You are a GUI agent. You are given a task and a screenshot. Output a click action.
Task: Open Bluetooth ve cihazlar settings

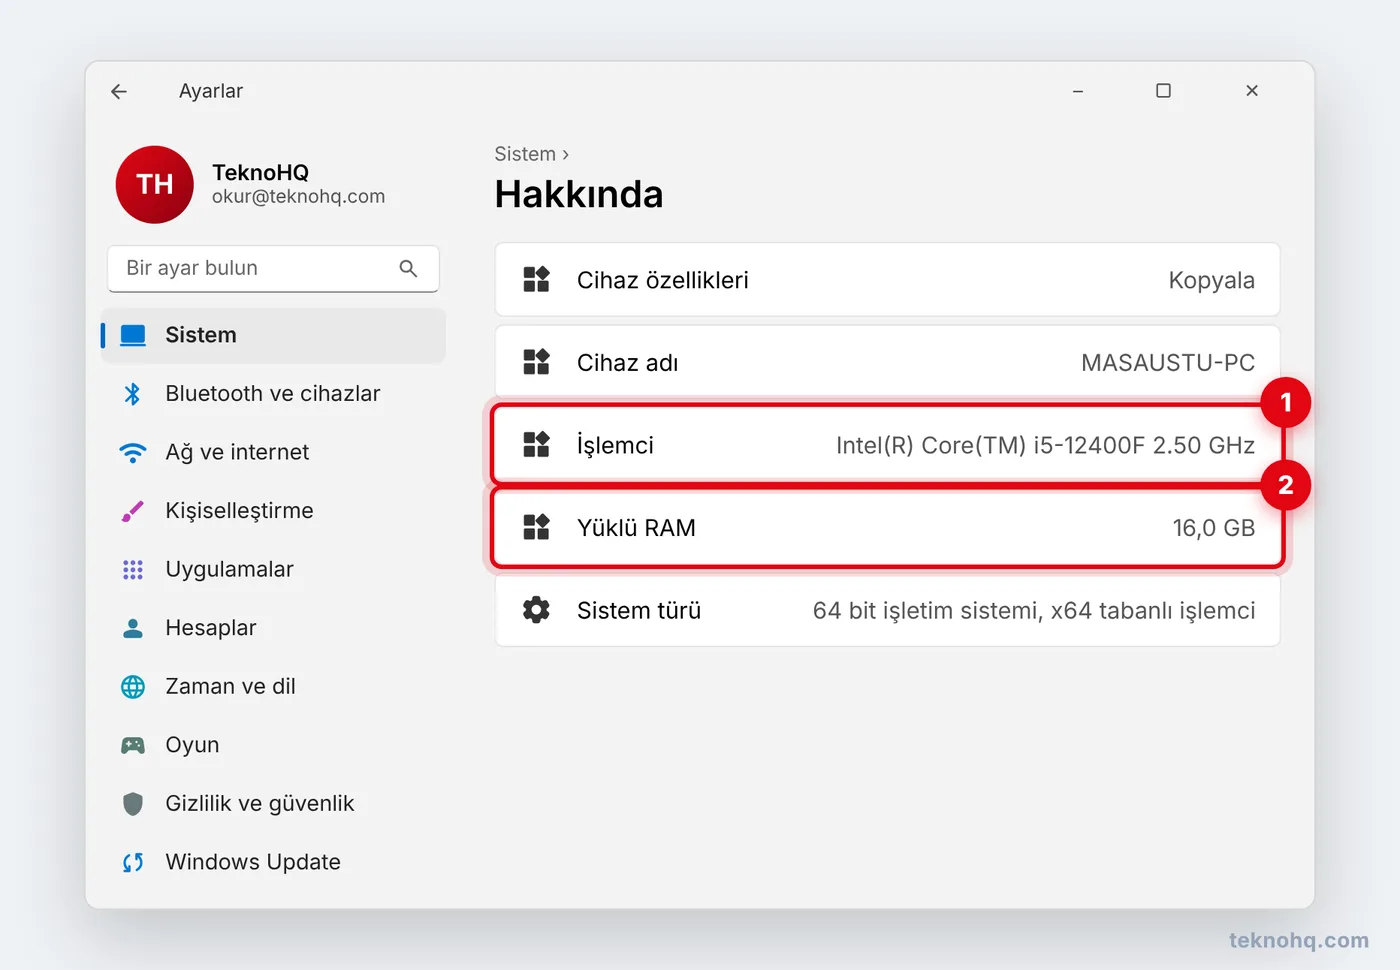tap(273, 394)
